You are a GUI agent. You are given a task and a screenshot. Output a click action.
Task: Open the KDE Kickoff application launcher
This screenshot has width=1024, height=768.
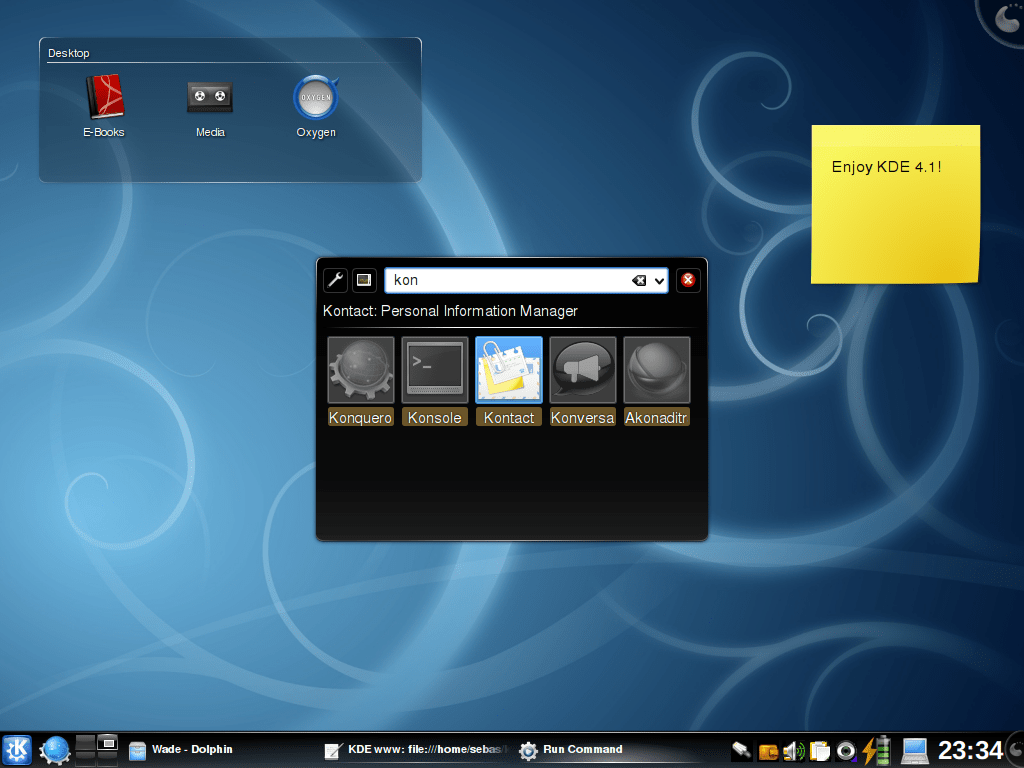coord(17,750)
